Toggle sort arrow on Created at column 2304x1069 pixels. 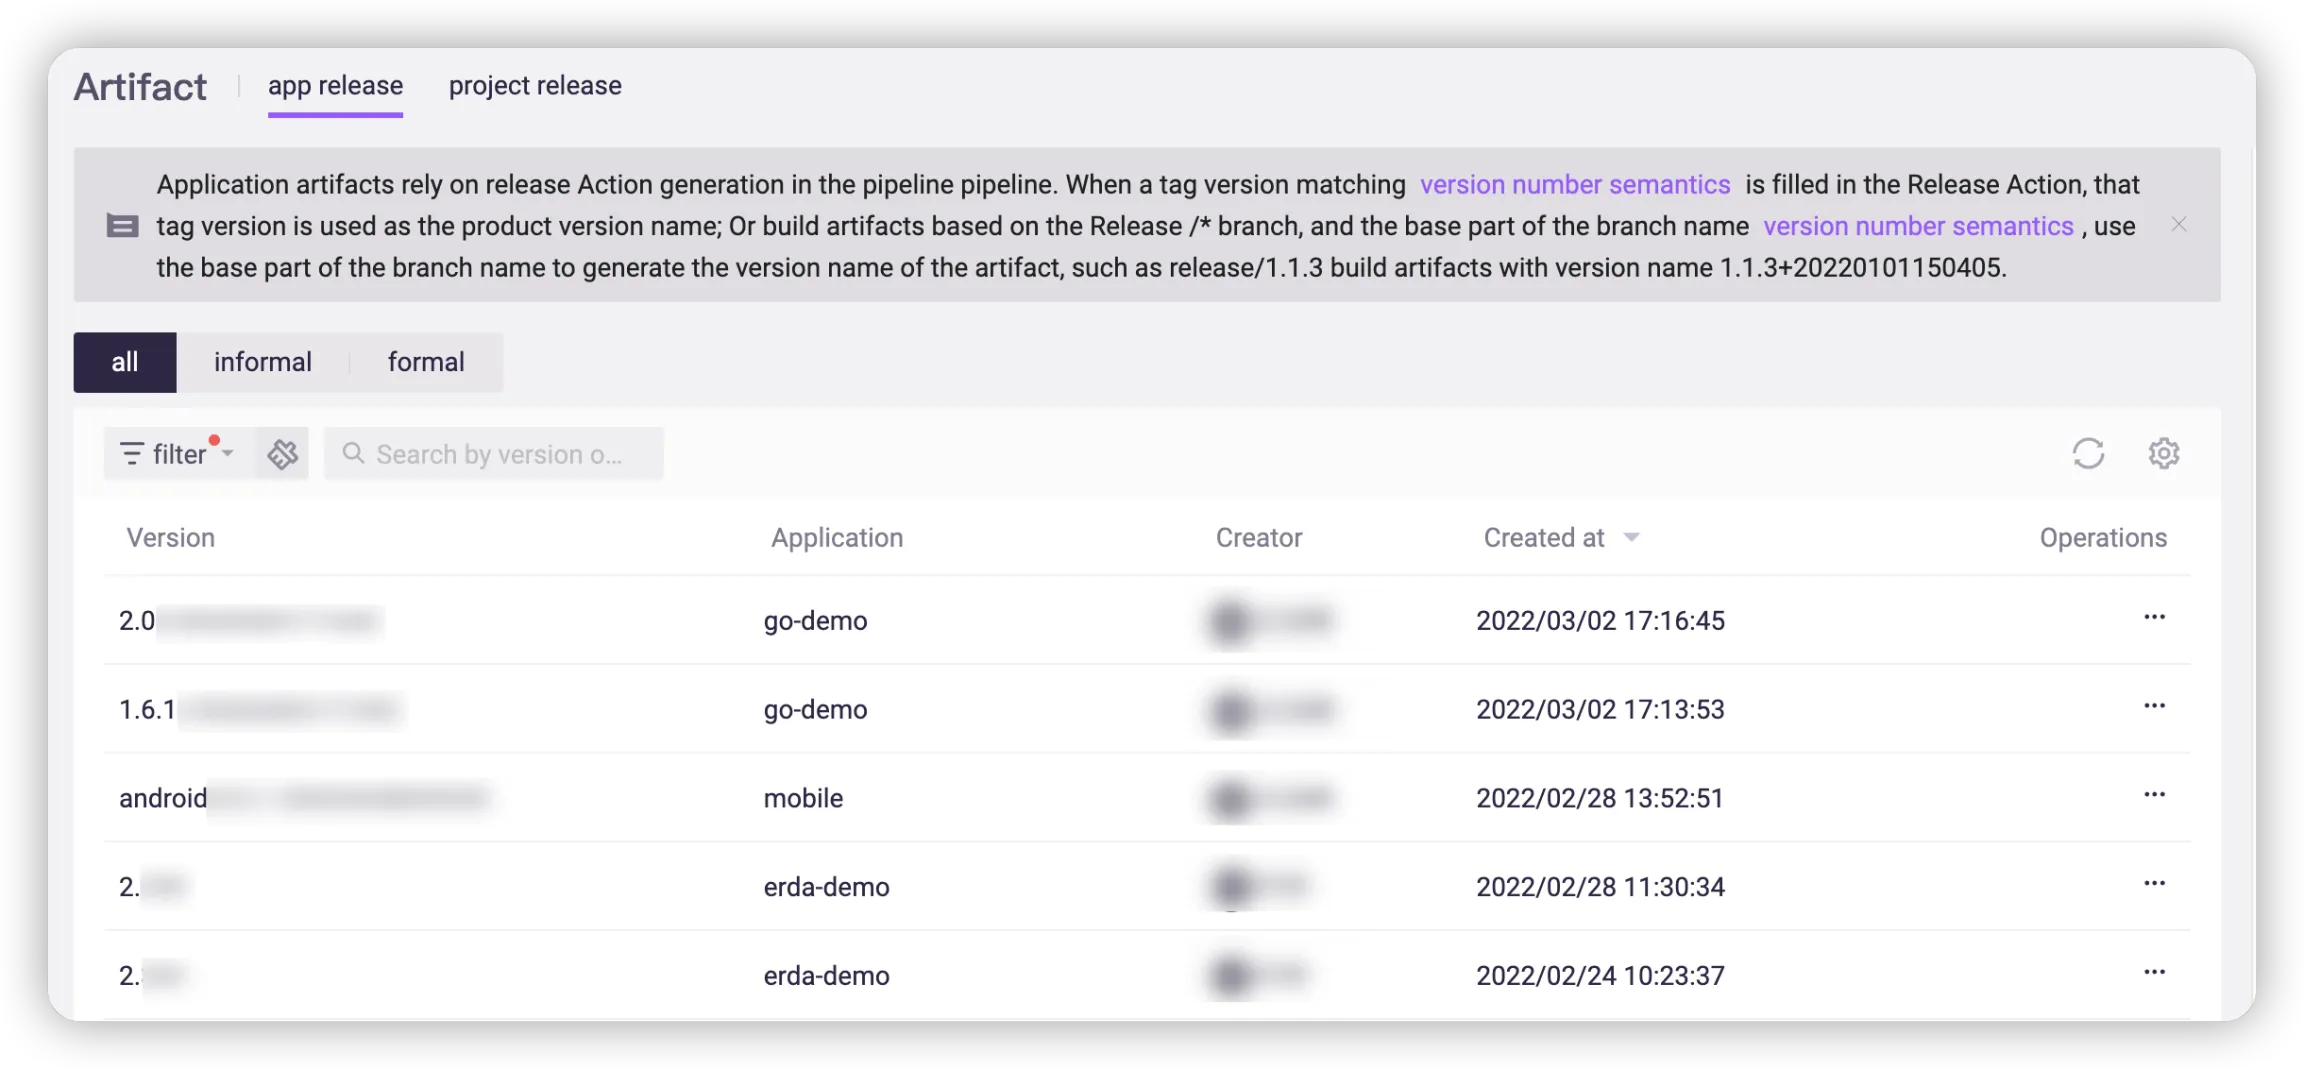pyautogui.click(x=1631, y=538)
